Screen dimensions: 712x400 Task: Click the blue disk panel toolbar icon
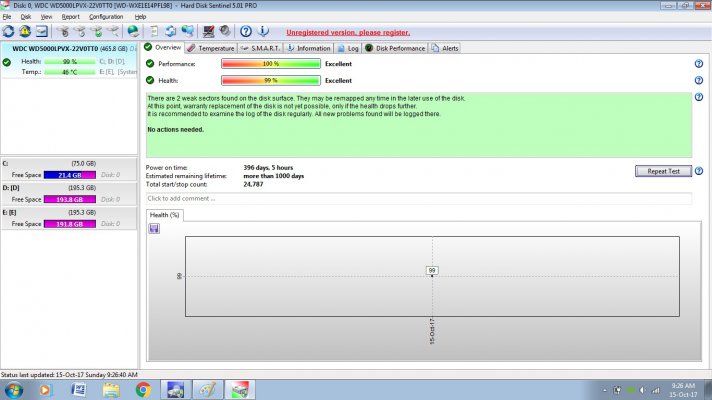click(42, 31)
